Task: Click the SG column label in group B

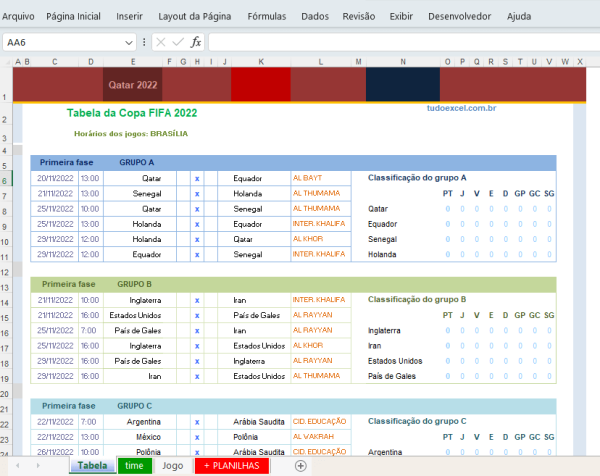Action: tap(549, 315)
